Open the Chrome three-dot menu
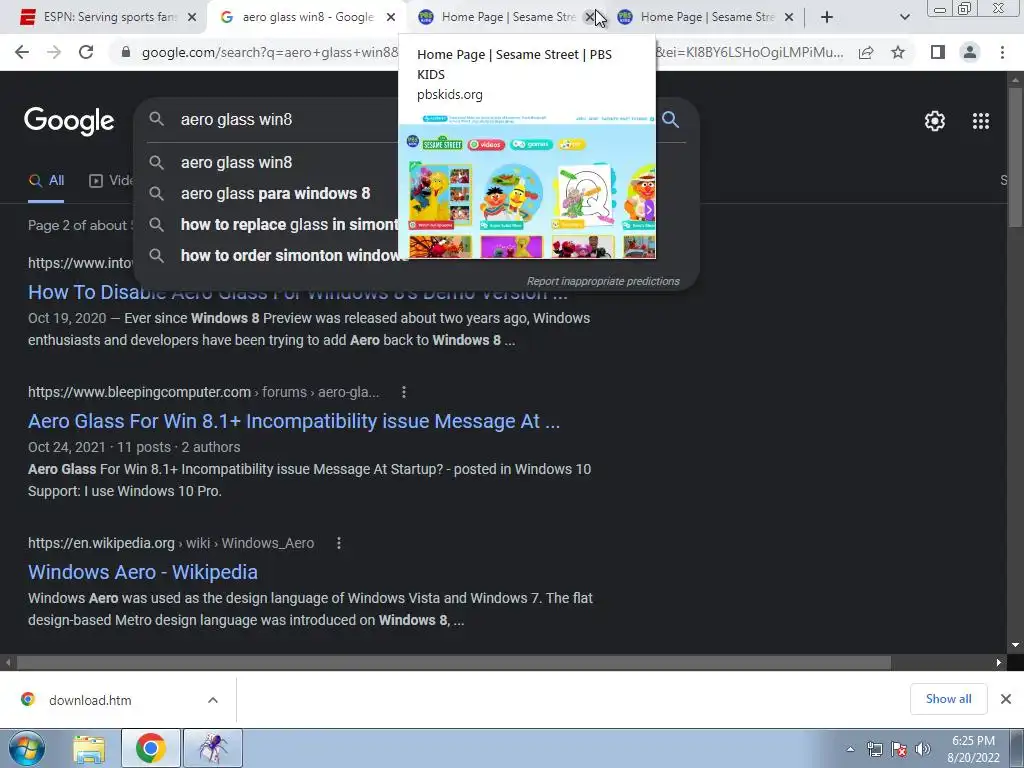Image resolution: width=1024 pixels, height=768 pixels. point(1002,52)
